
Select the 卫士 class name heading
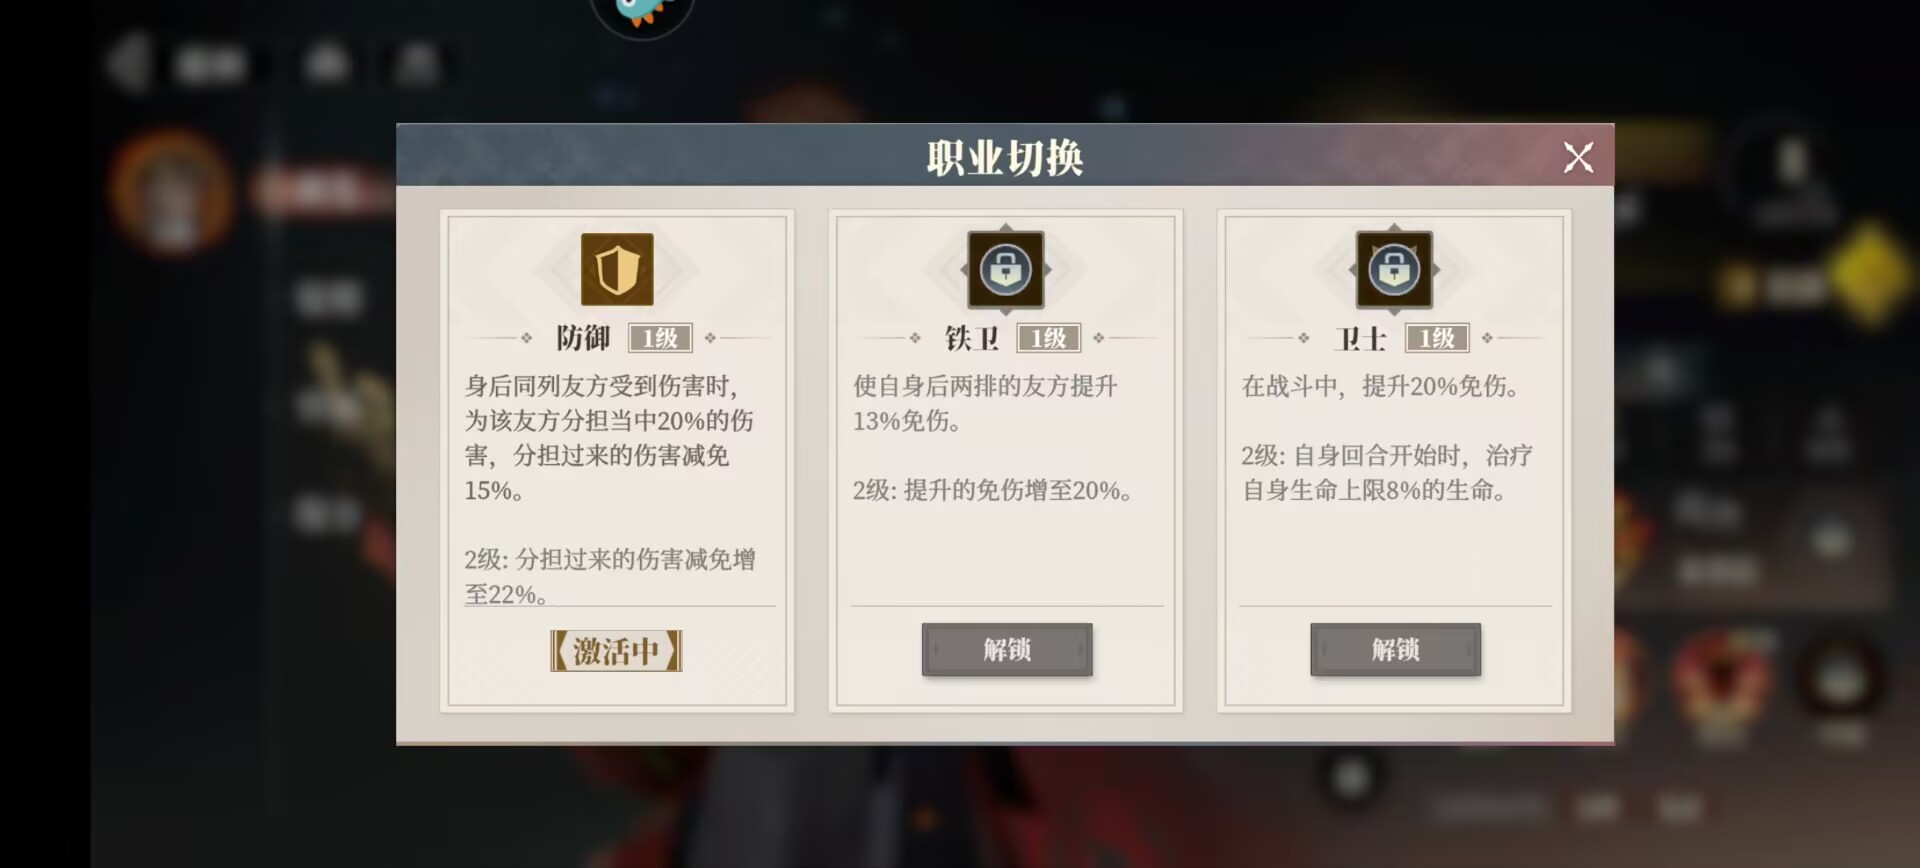pos(1360,338)
